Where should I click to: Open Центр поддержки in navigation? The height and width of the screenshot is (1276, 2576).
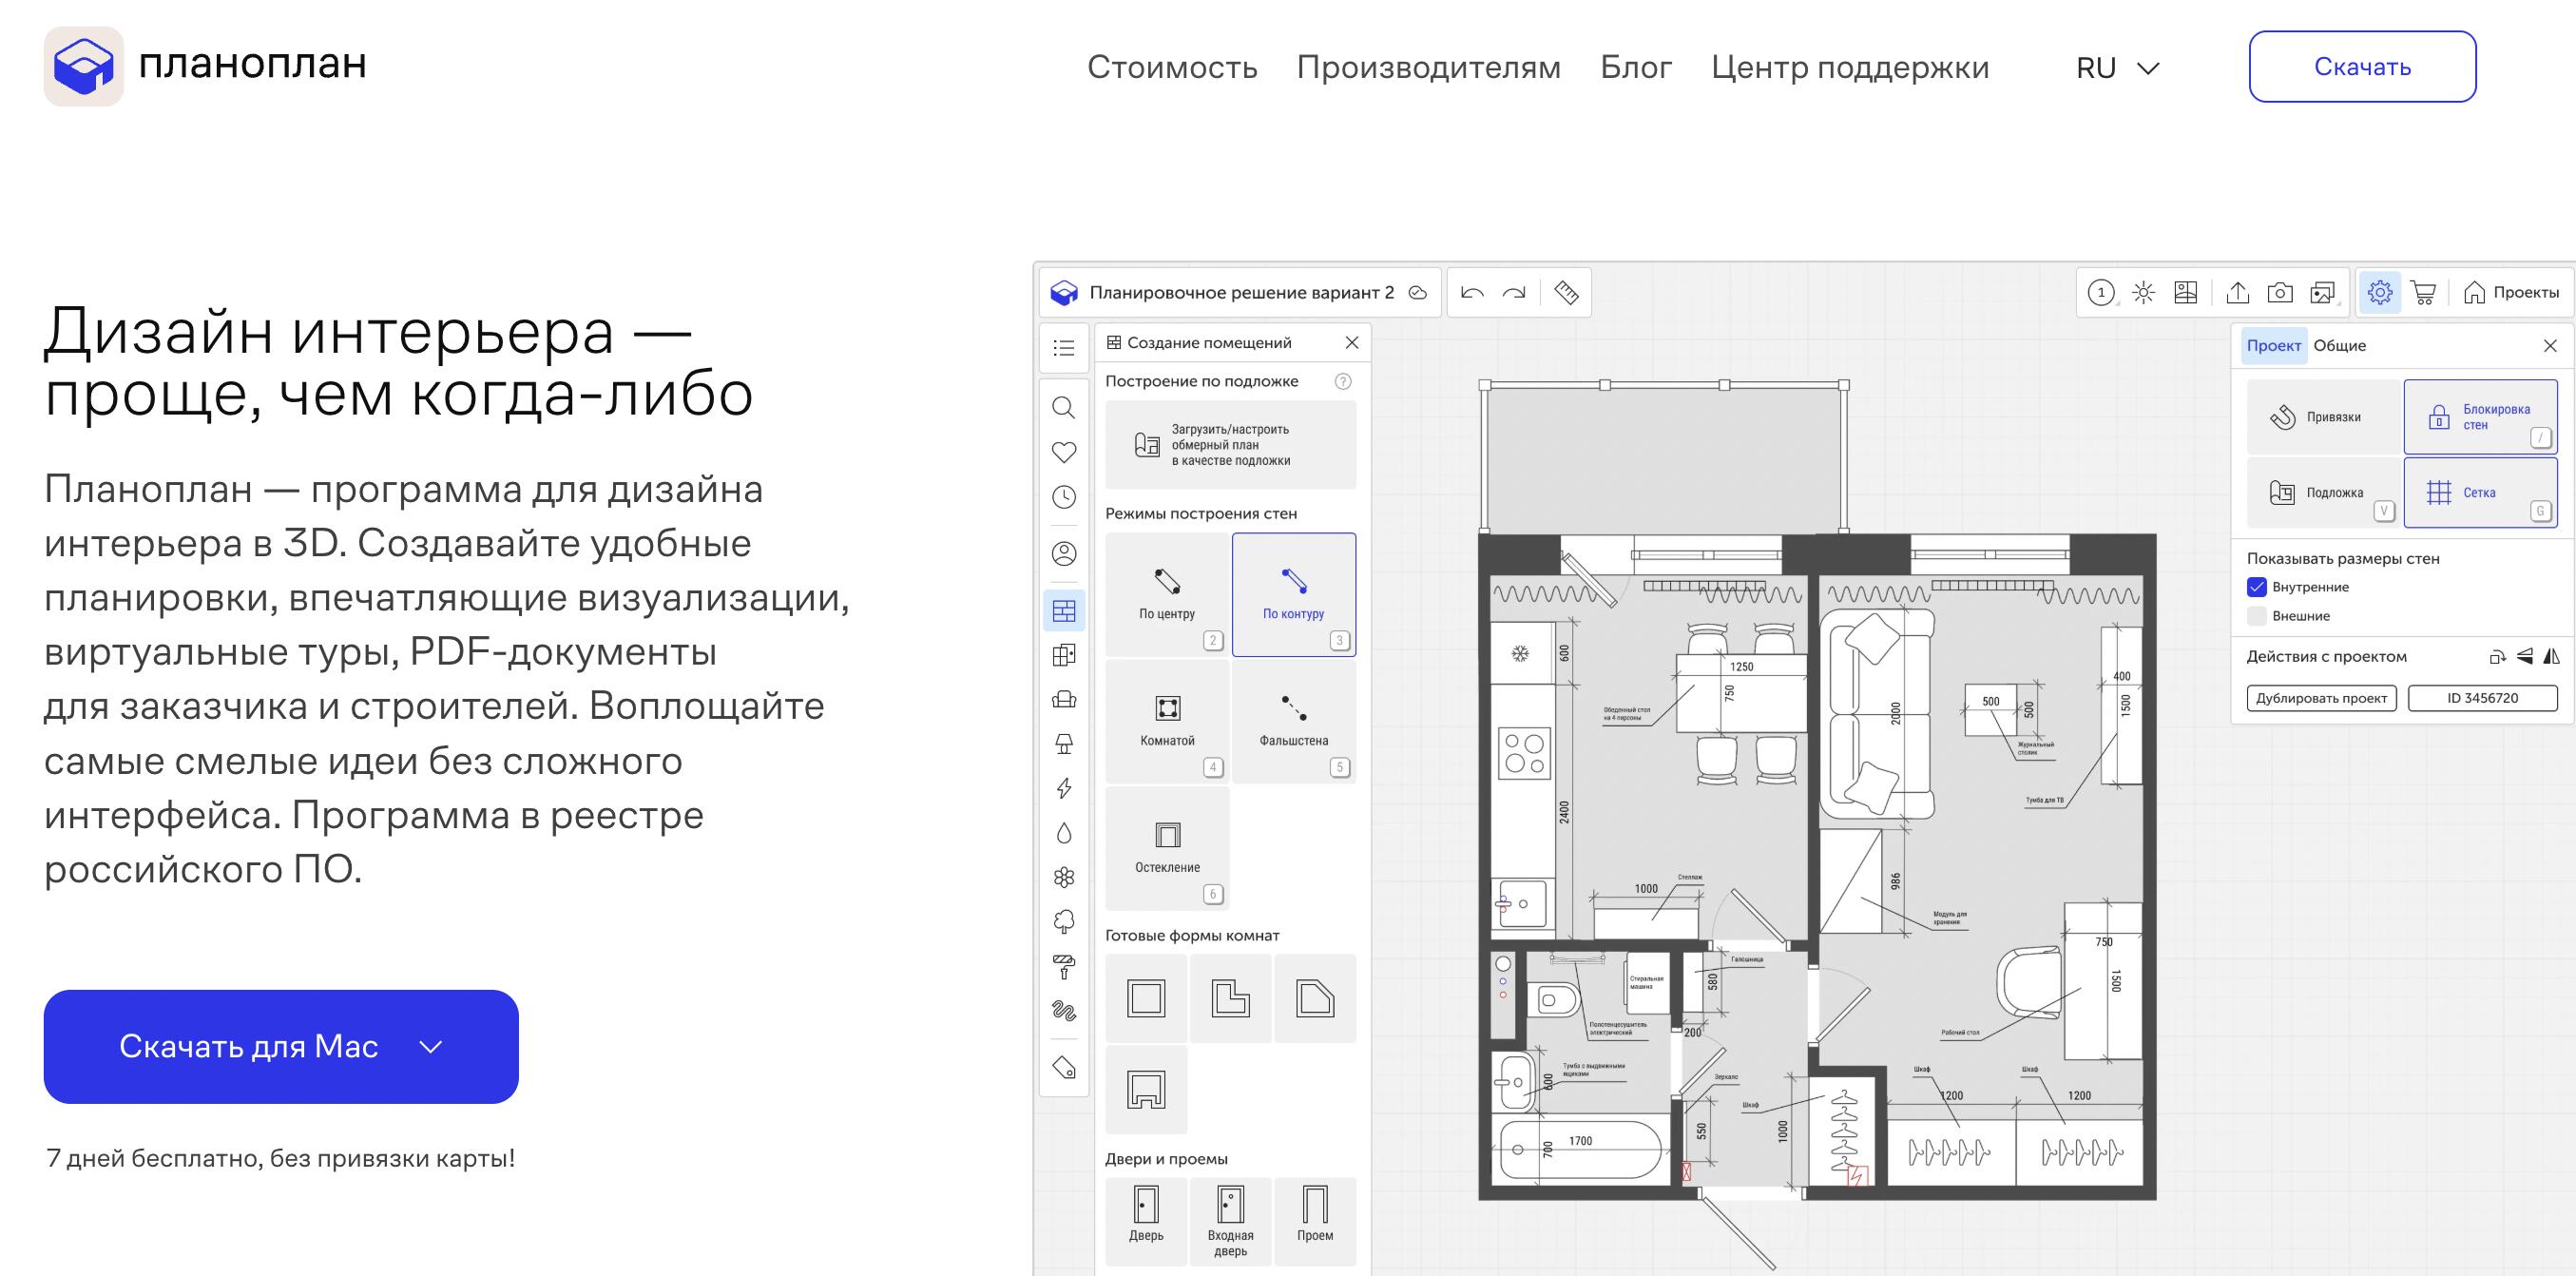click(x=1850, y=67)
